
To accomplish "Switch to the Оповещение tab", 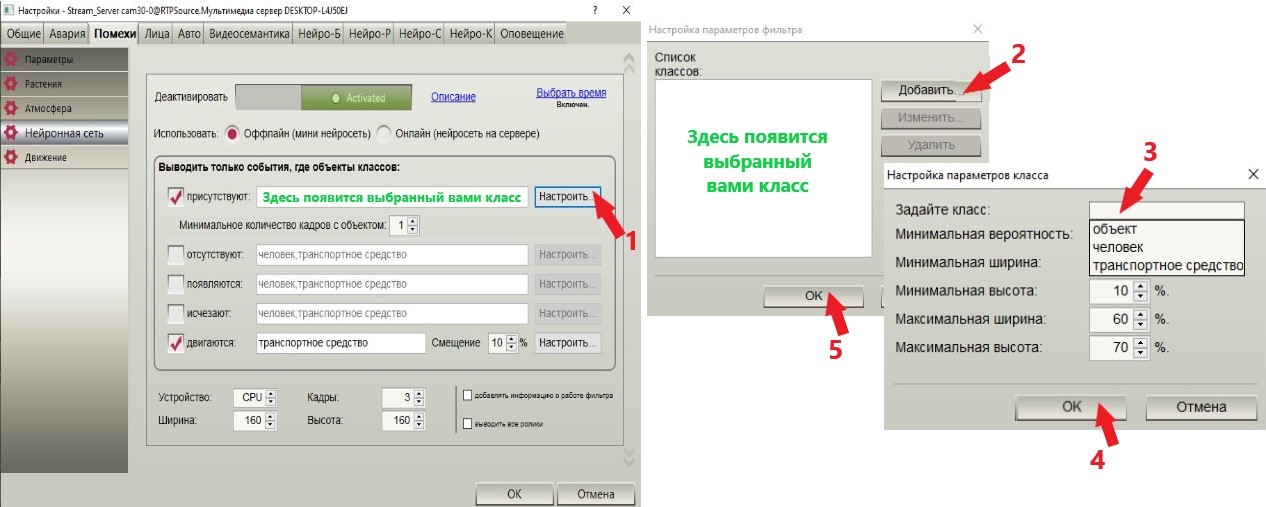I will pyautogui.click(x=531, y=34).
